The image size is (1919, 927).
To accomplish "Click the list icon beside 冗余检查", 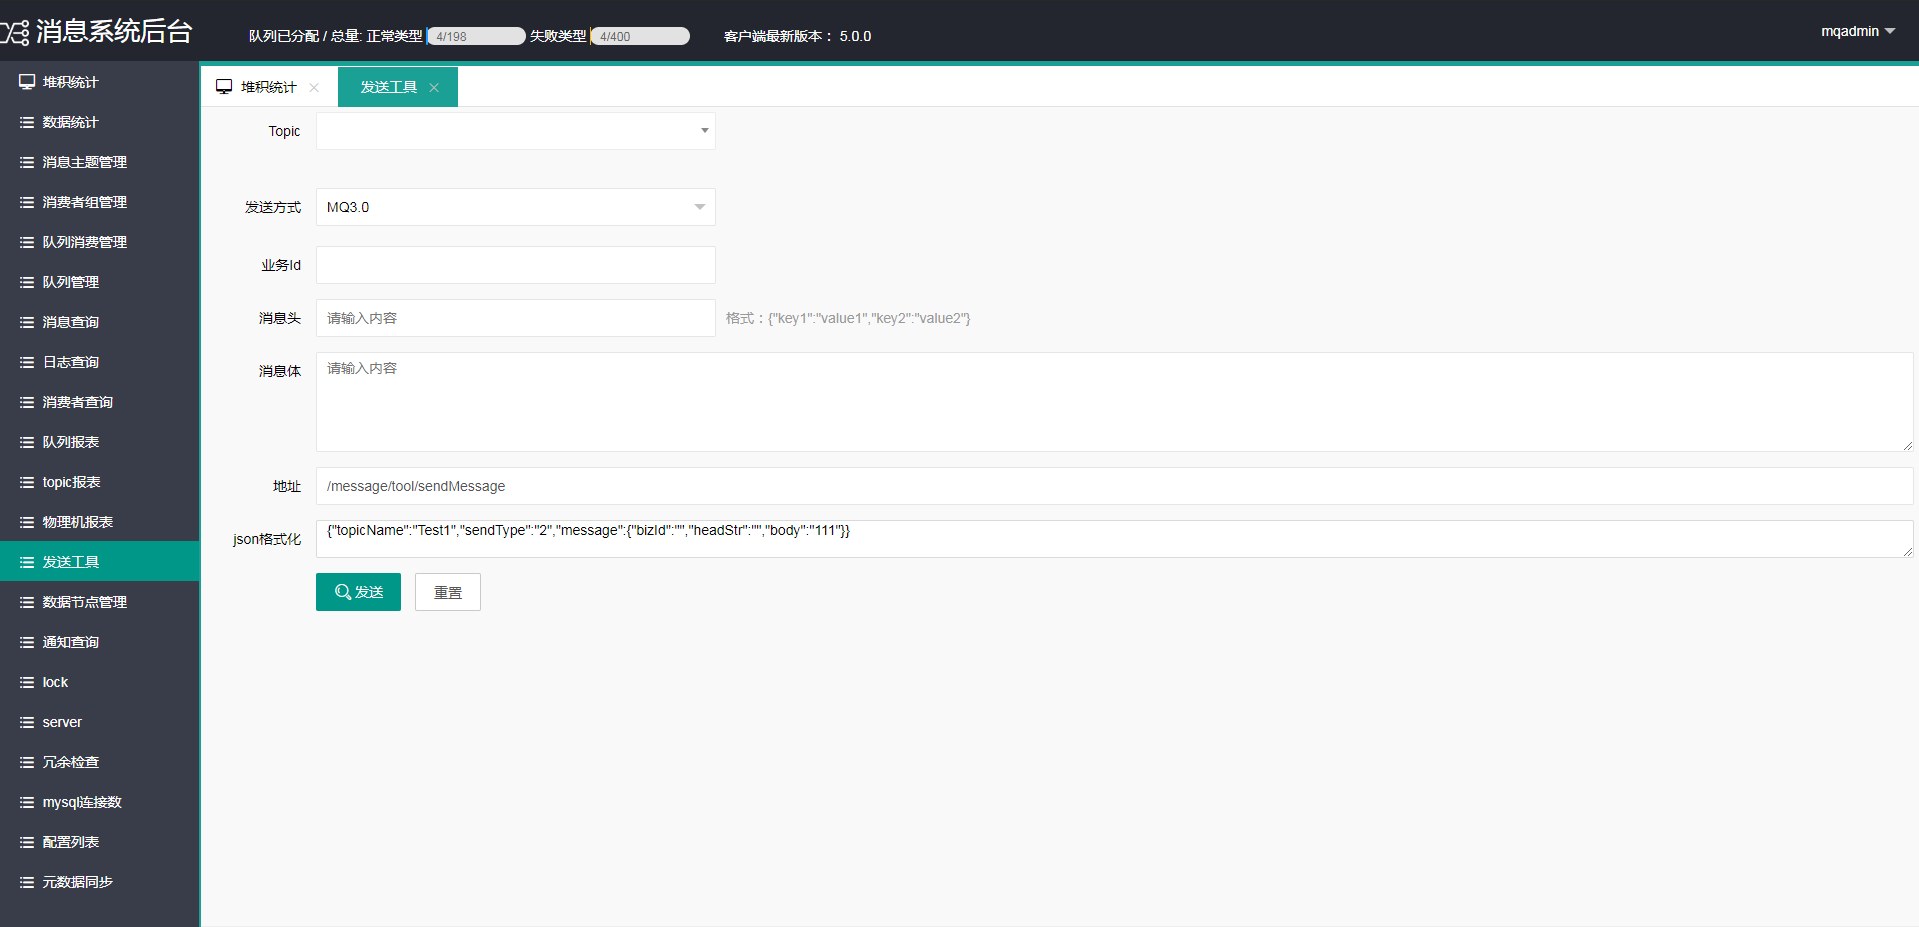I will [27, 762].
